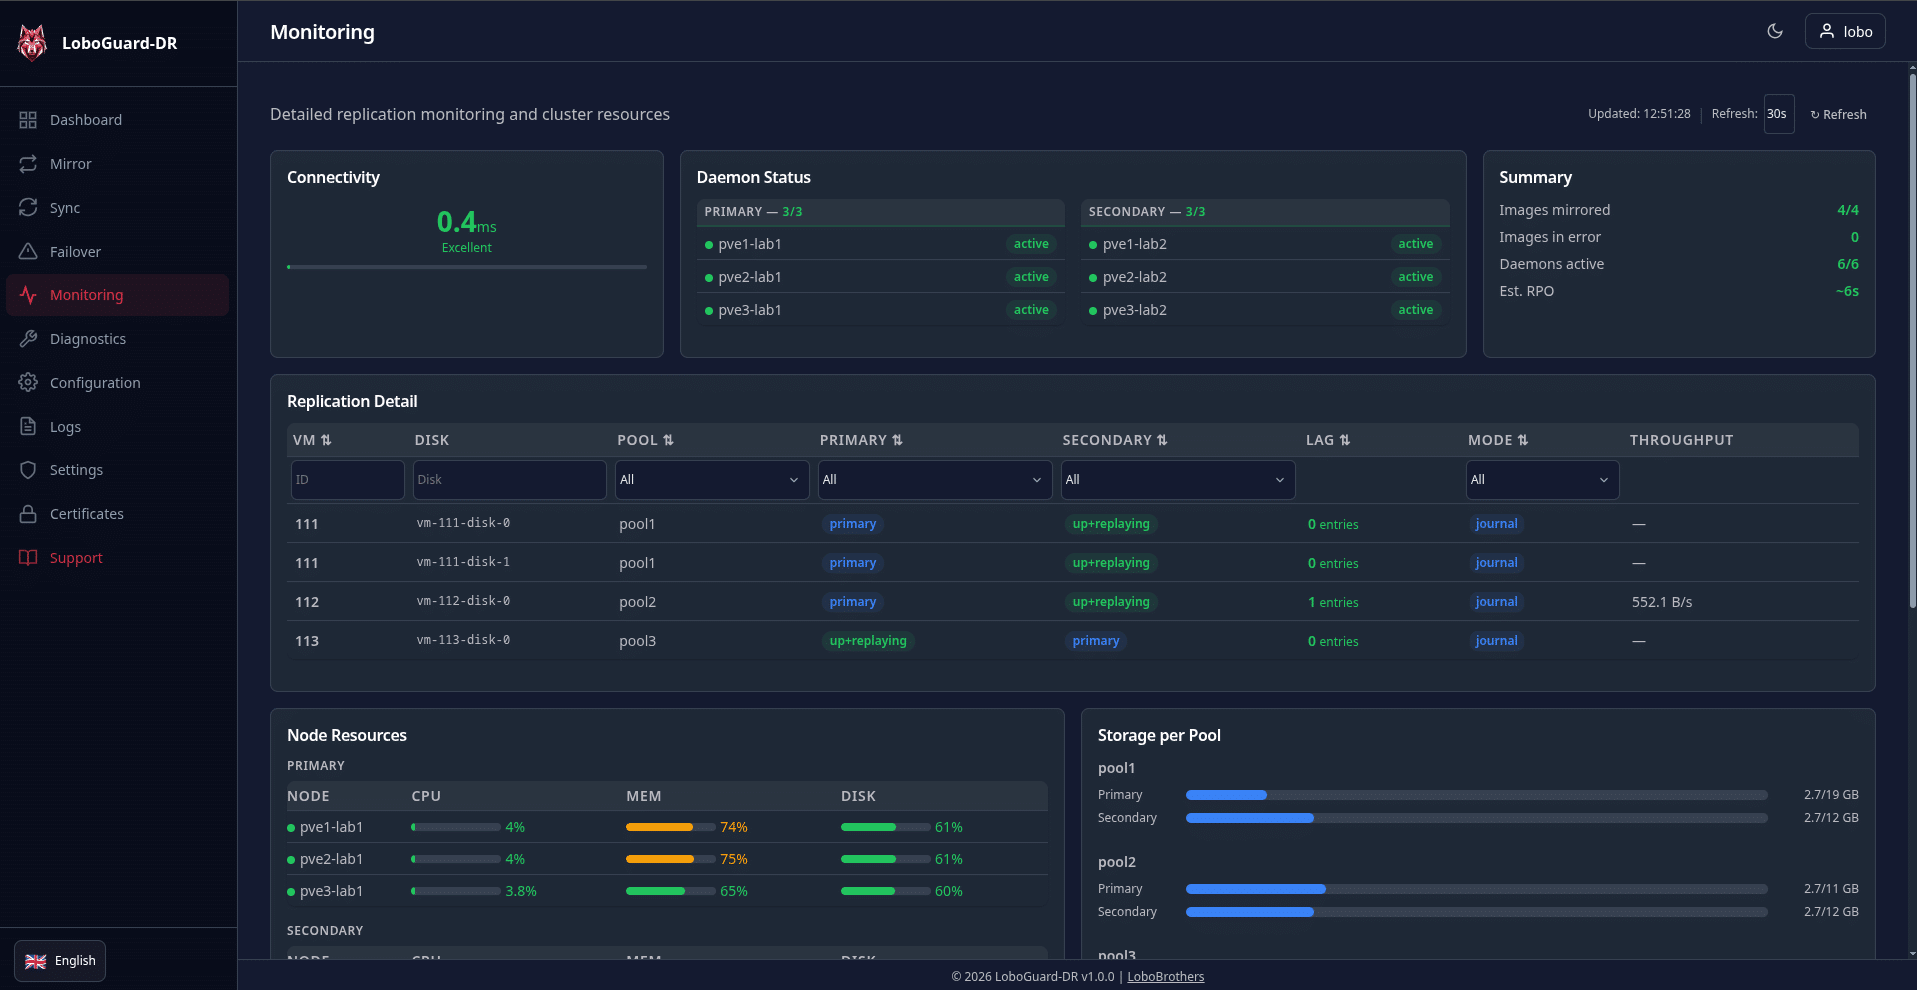
Task: Open the SECONDARY filter dropdown
Action: pos(1178,480)
